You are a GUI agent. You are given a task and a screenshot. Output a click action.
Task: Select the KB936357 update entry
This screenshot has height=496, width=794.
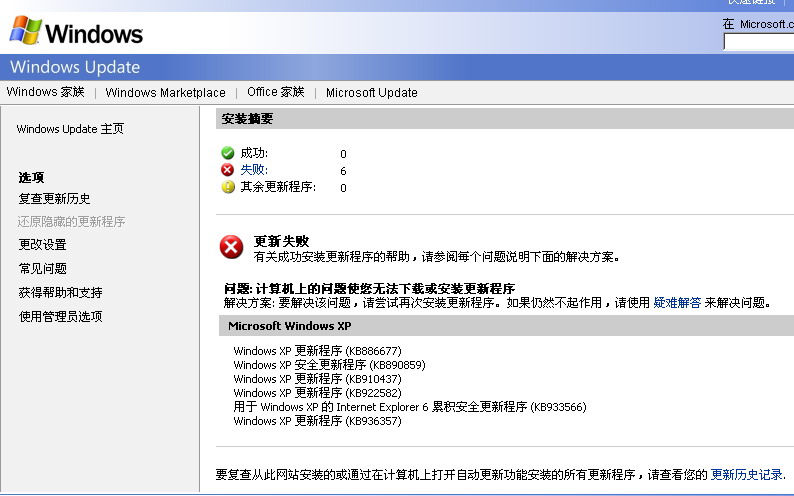click(x=317, y=421)
